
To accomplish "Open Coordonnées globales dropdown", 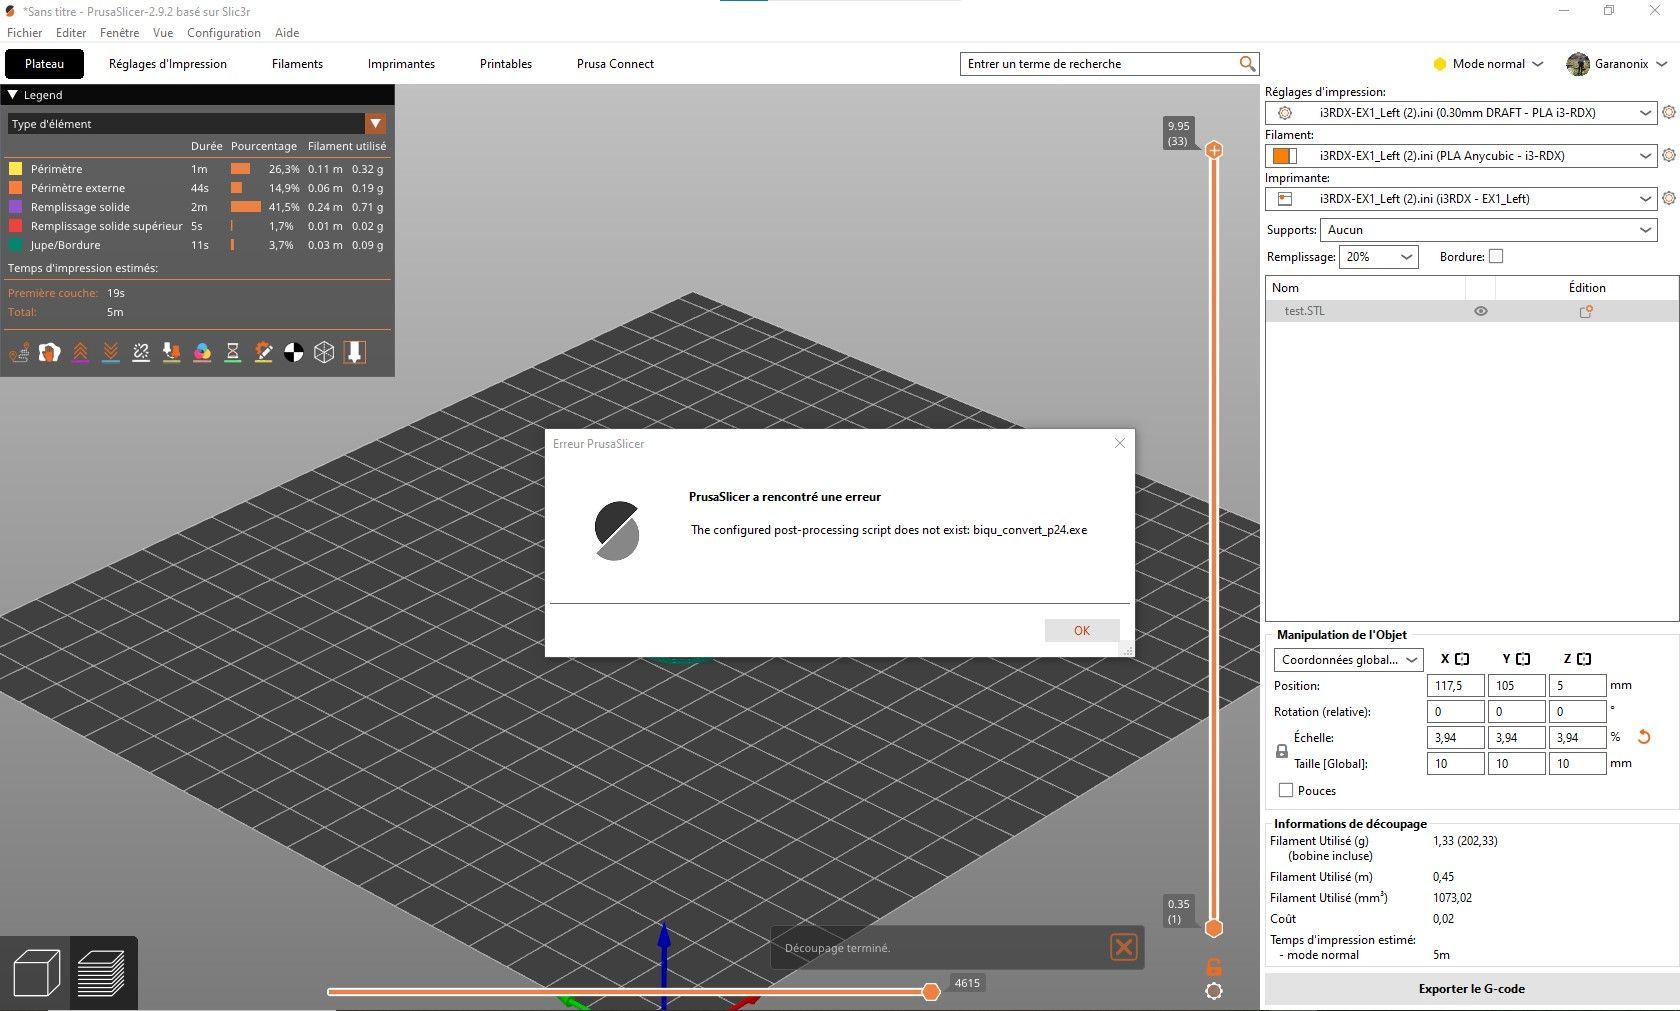I will click(1348, 660).
